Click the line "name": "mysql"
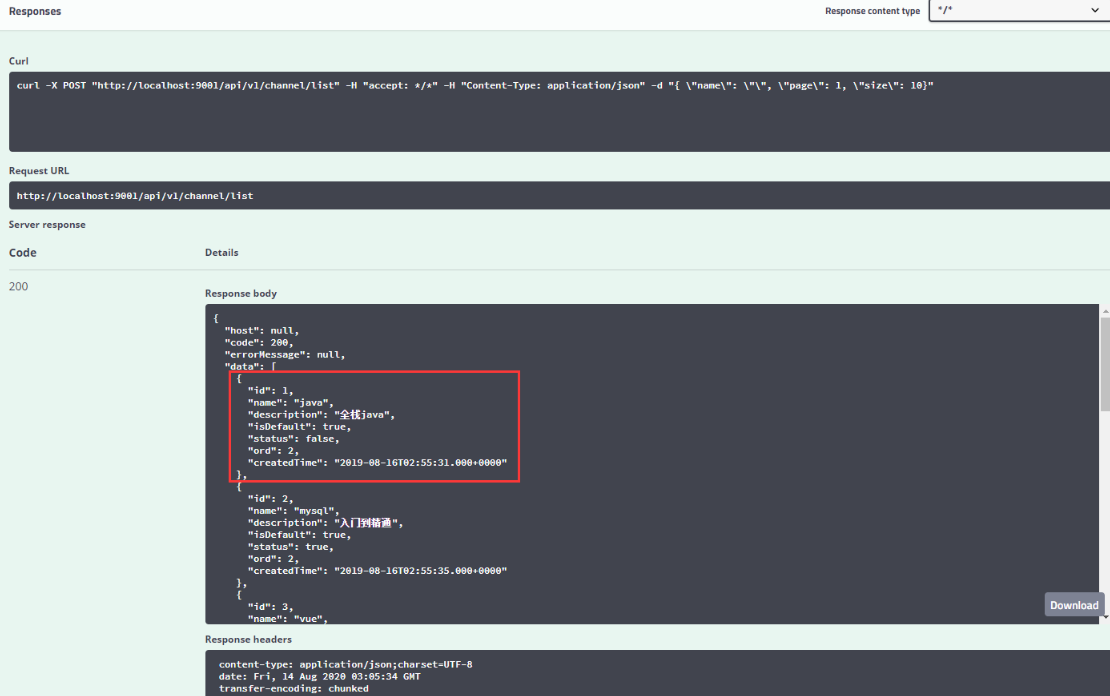This screenshot has height=696, width=1110. point(294,511)
